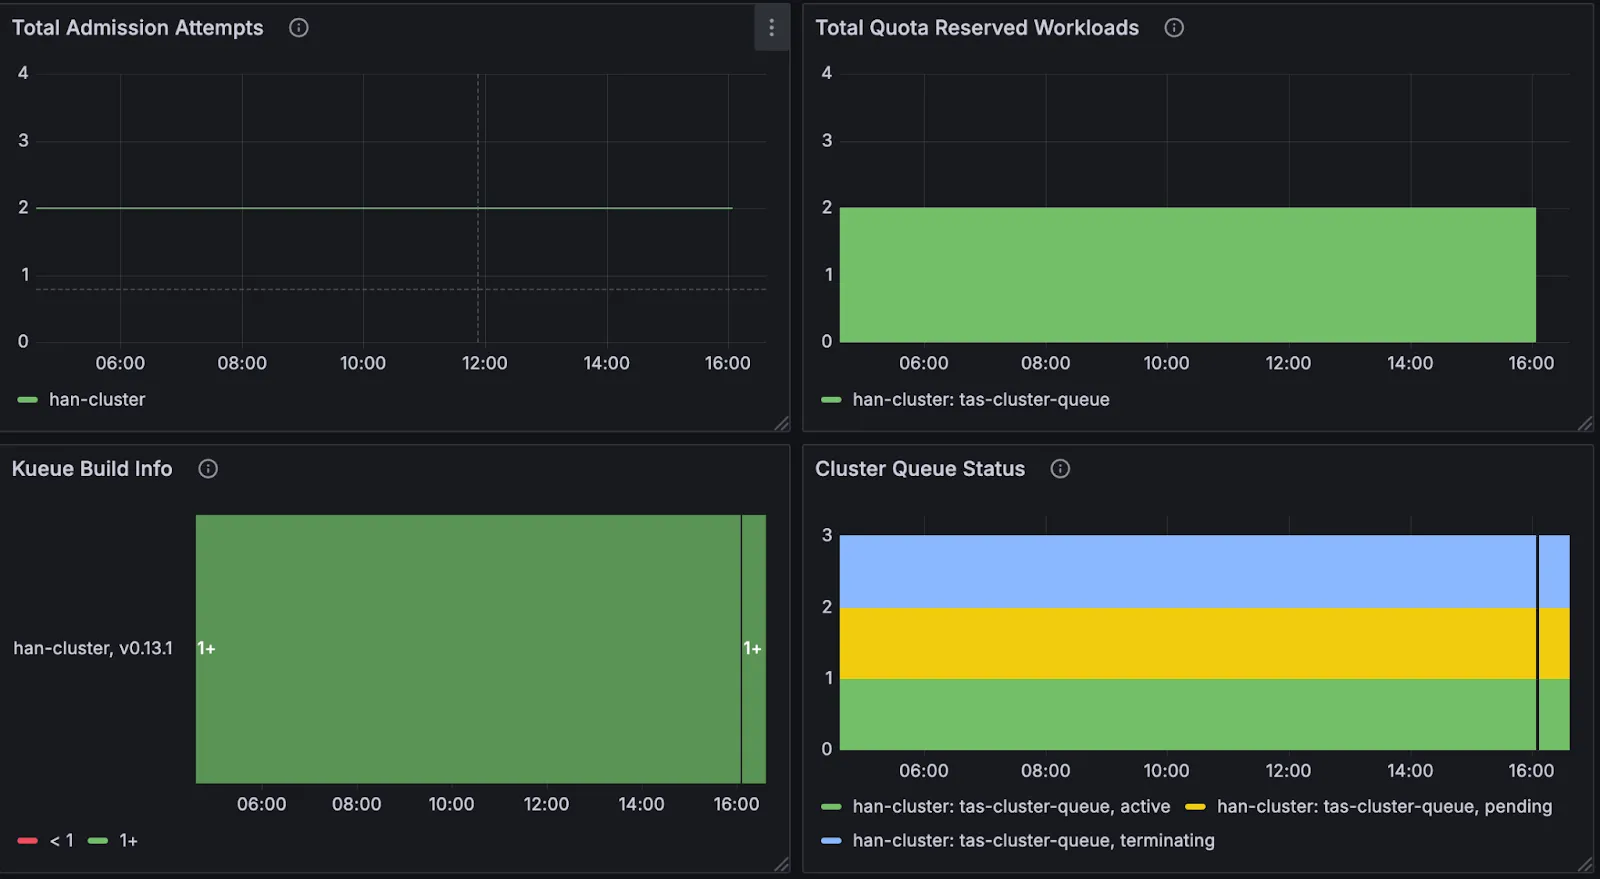The image size is (1600, 879).
Task: Grab Total Admission Attempts panel resize handle
Action: tap(782, 424)
